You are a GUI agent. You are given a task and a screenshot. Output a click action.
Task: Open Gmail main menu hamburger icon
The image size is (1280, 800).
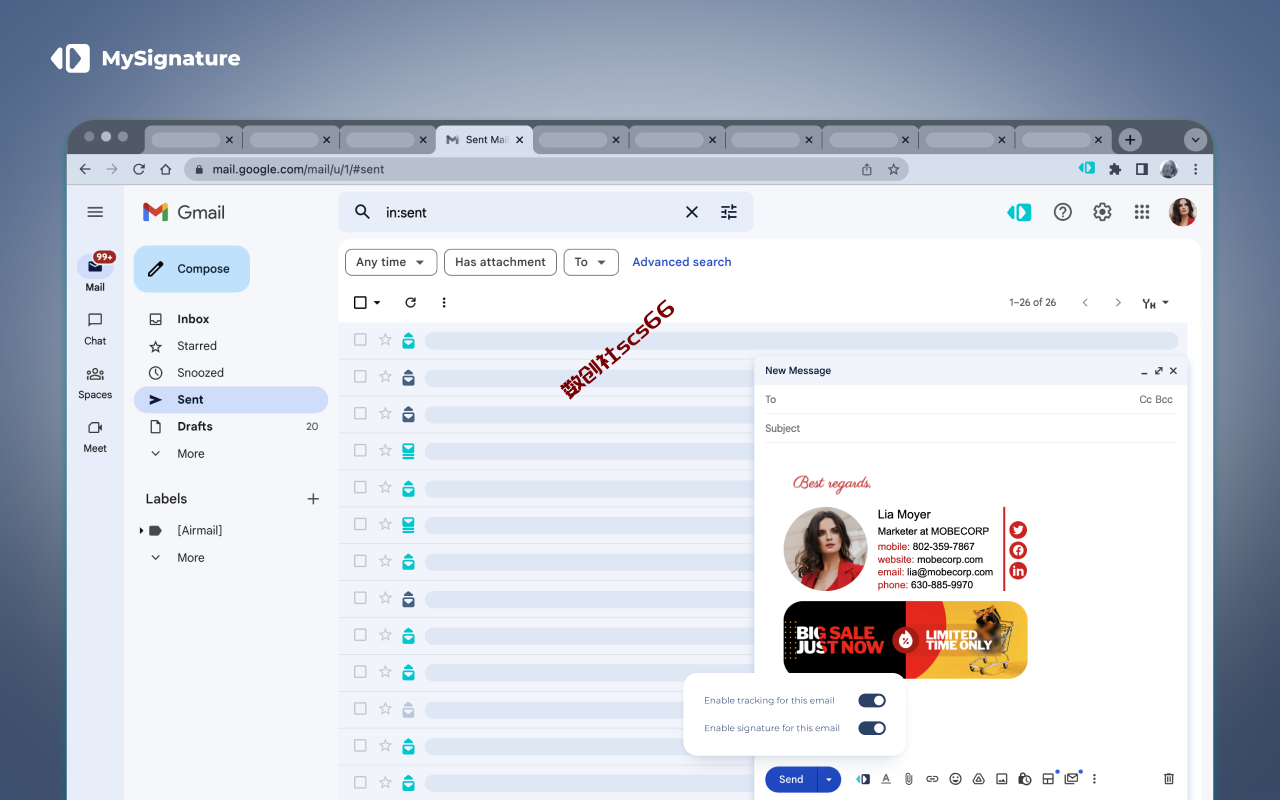pyautogui.click(x=95, y=212)
